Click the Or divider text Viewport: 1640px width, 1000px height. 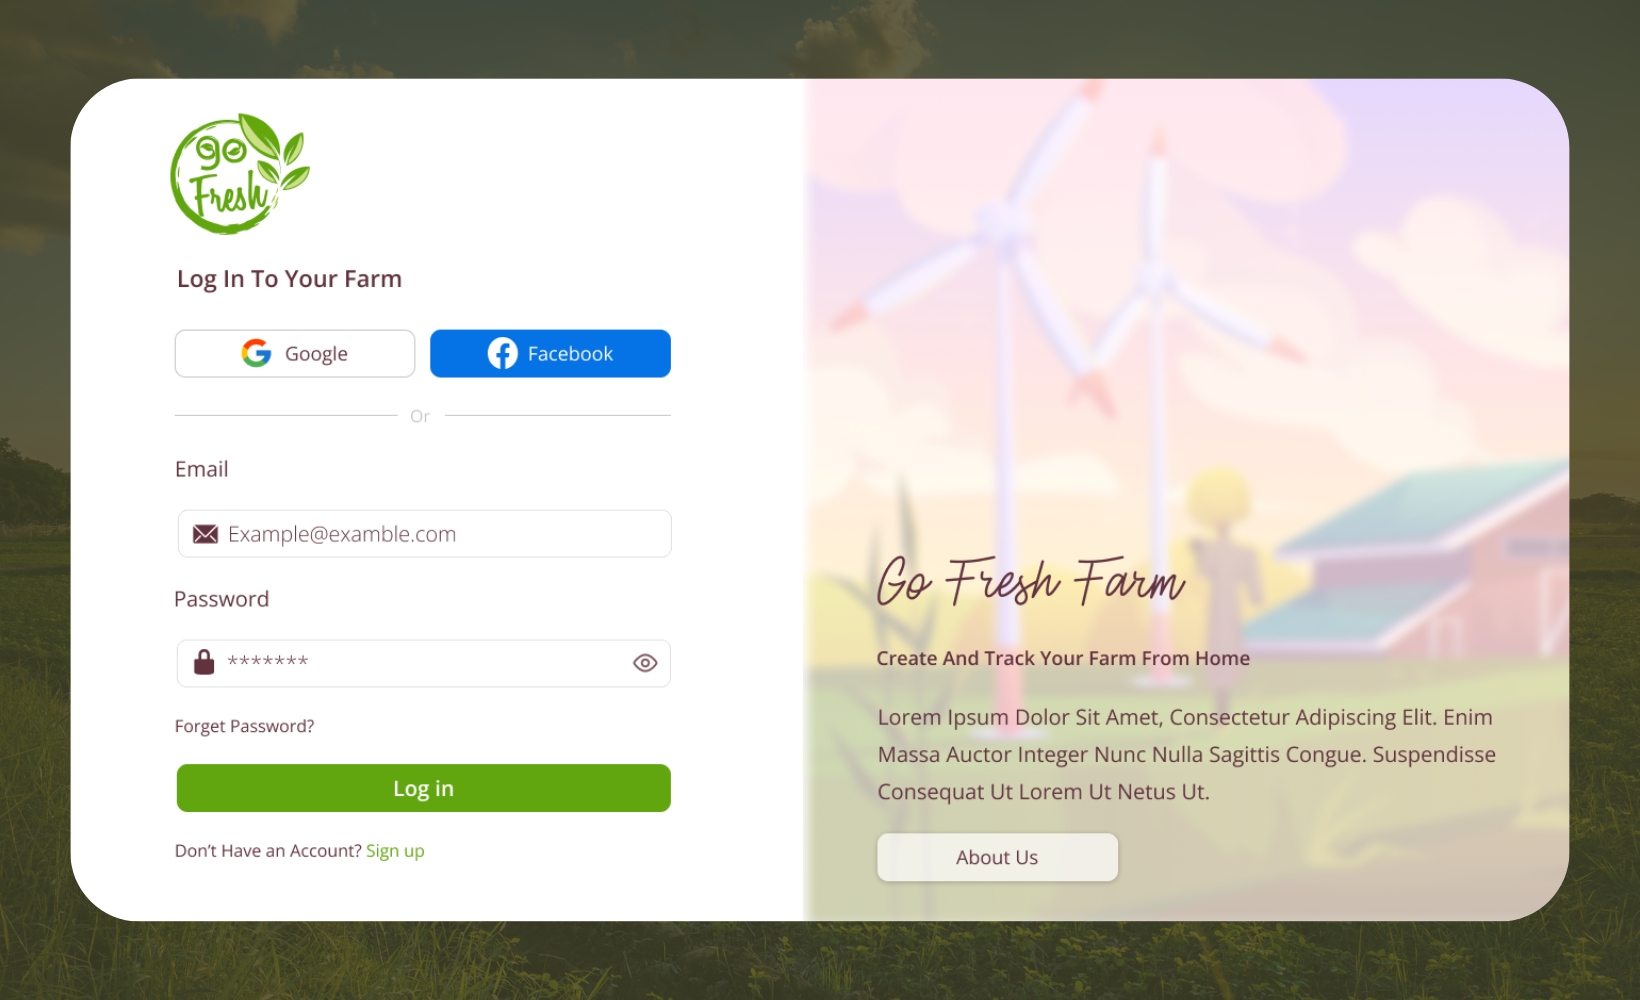pyautogui.click(x=420, y=416)
